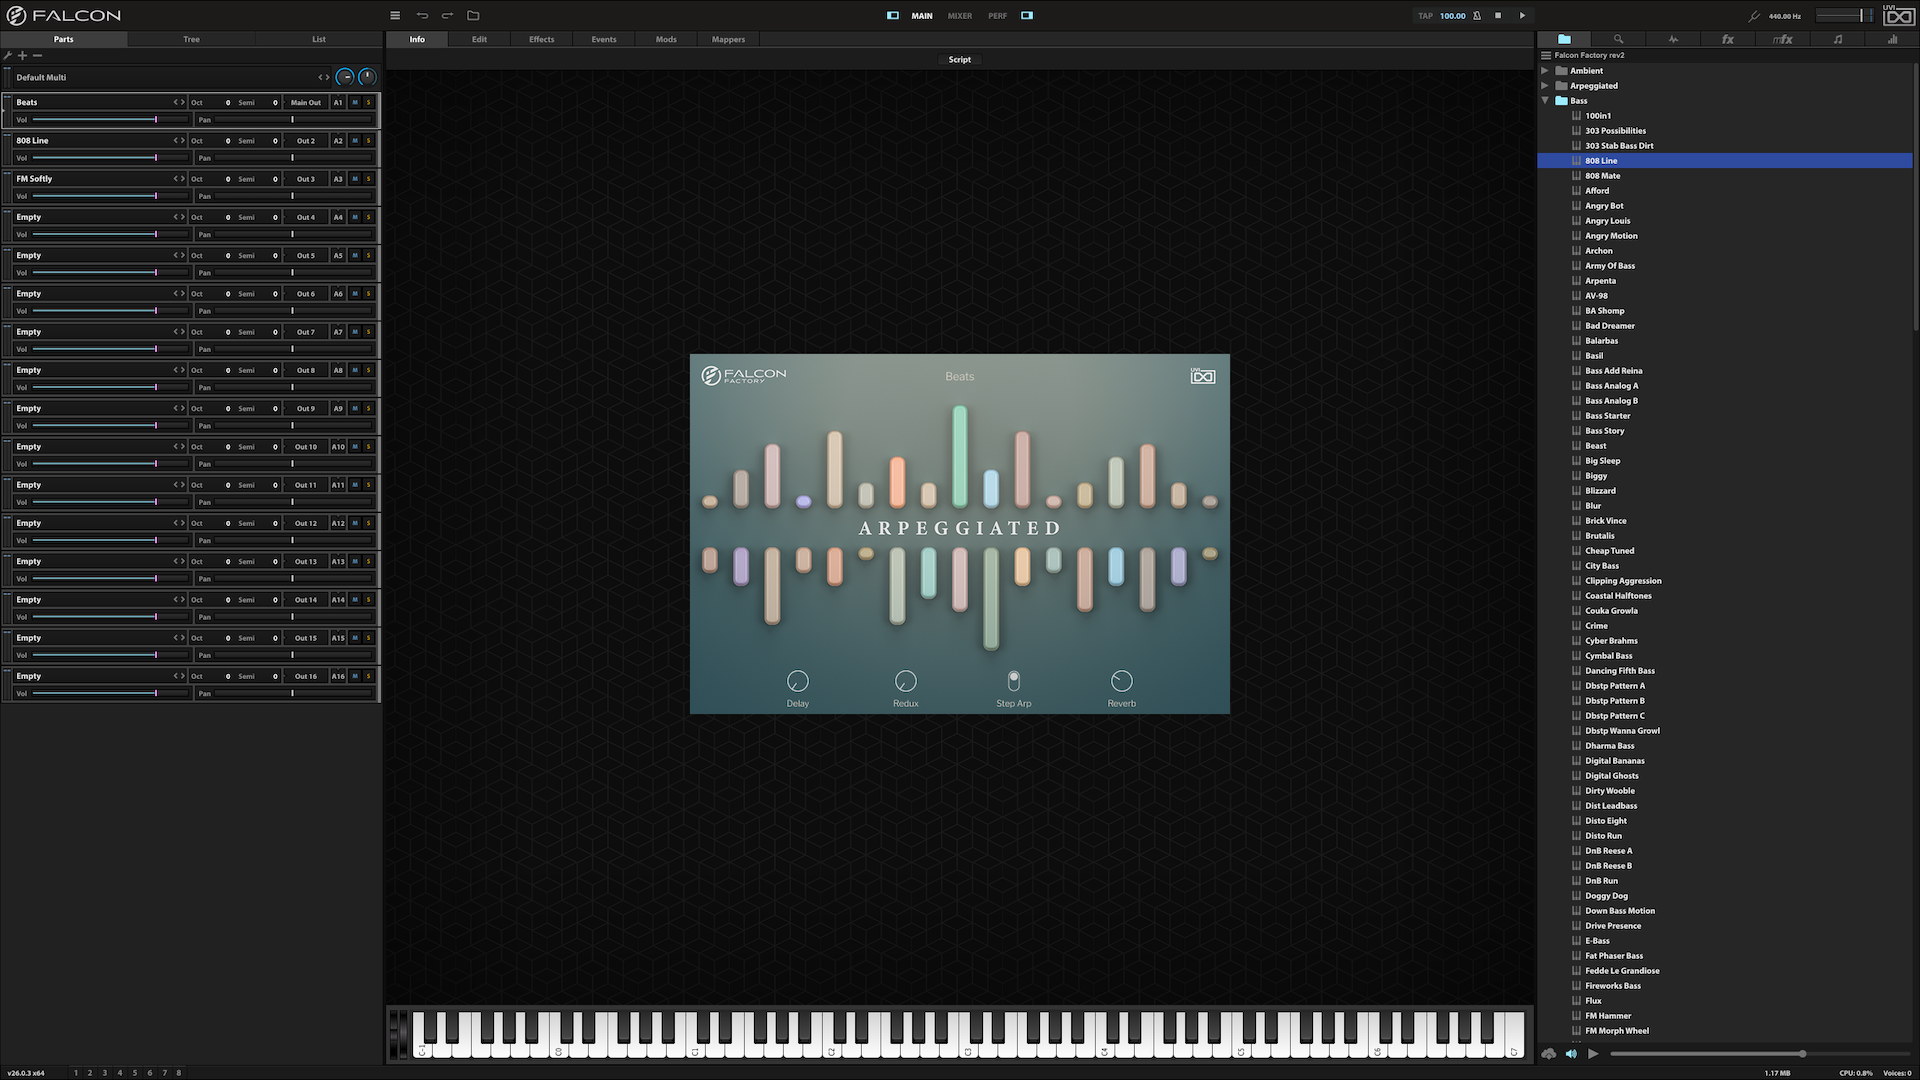Screen dimensions: 1920x1080
Task: Mute the 808 Line part
Action: click(355, 141)
